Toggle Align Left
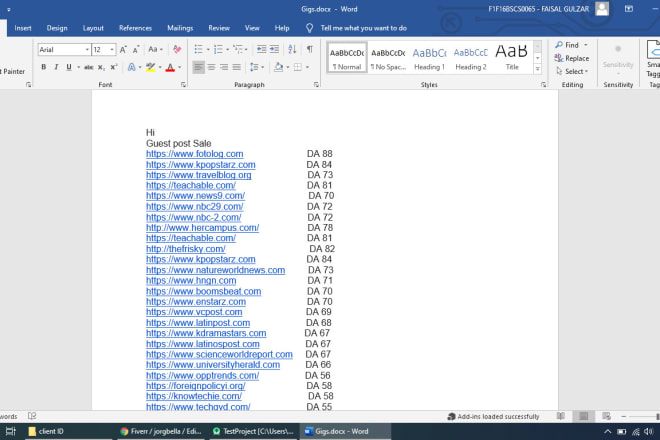Image resolution: width=660 pixels, height=440 pixels. 198,67
